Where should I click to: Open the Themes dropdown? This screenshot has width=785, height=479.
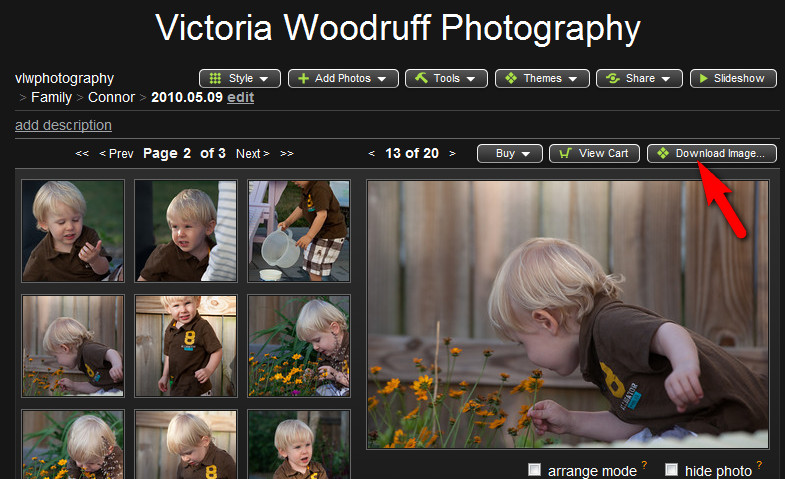click(x=542, y=79)
